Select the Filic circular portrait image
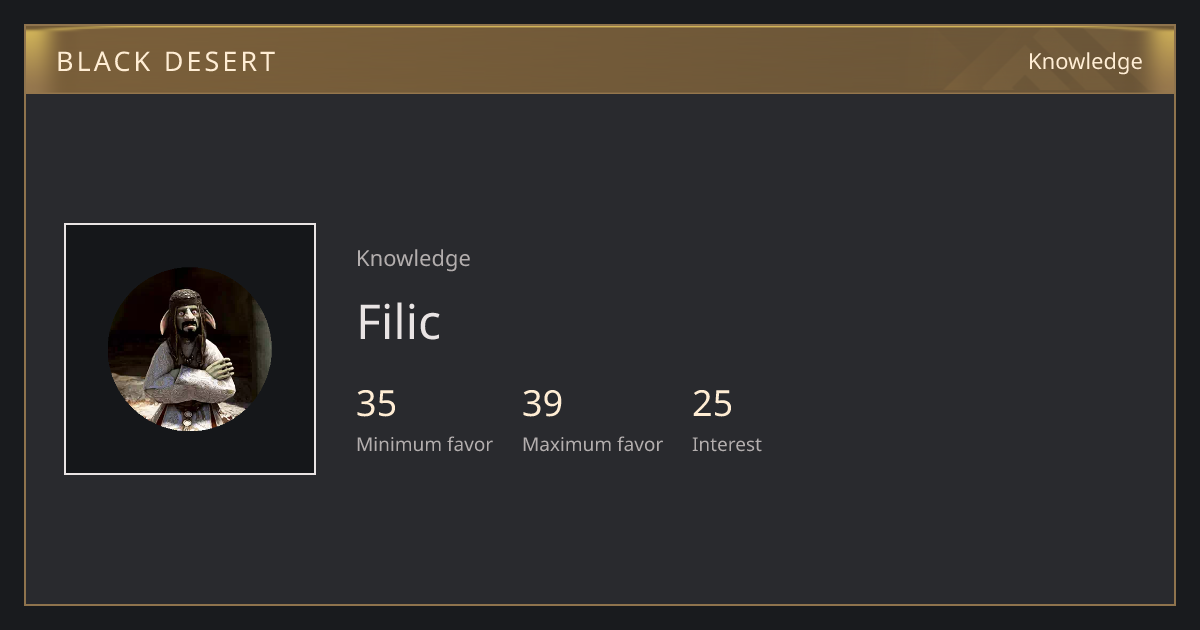Screen dimensions: 1200x630 pos(190,349)
